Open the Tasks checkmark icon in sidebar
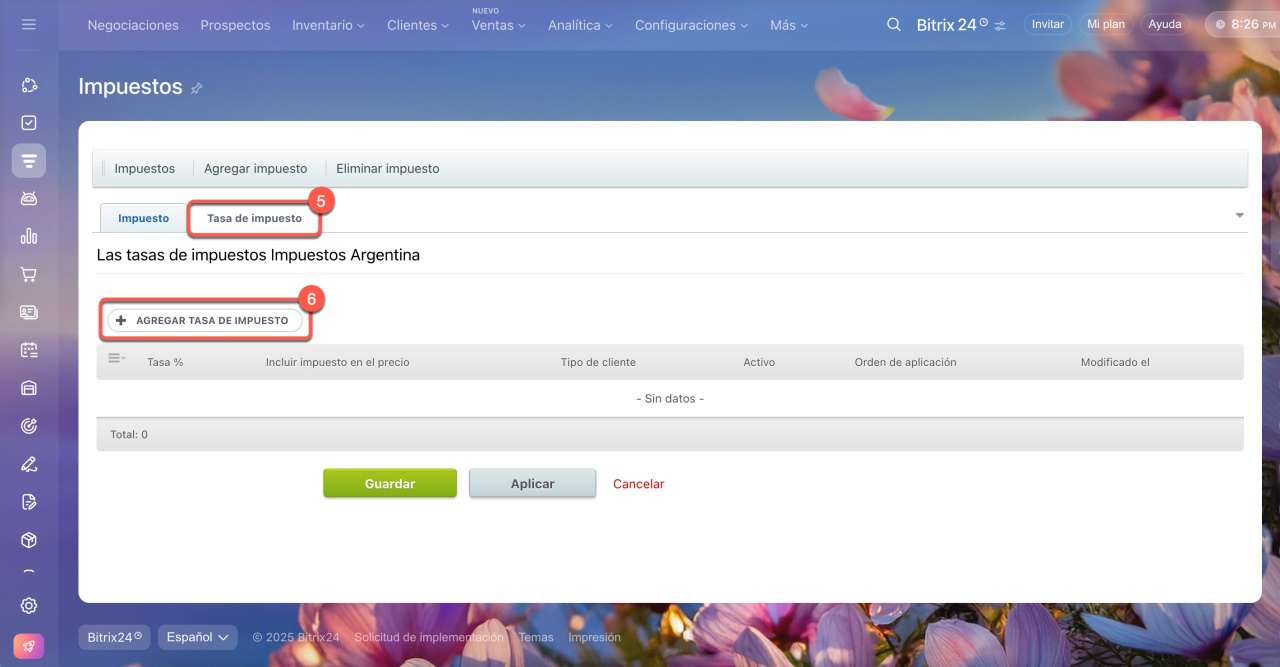Image resolution: width=1280 pixels, height=667 pixels. coord(29,123)
